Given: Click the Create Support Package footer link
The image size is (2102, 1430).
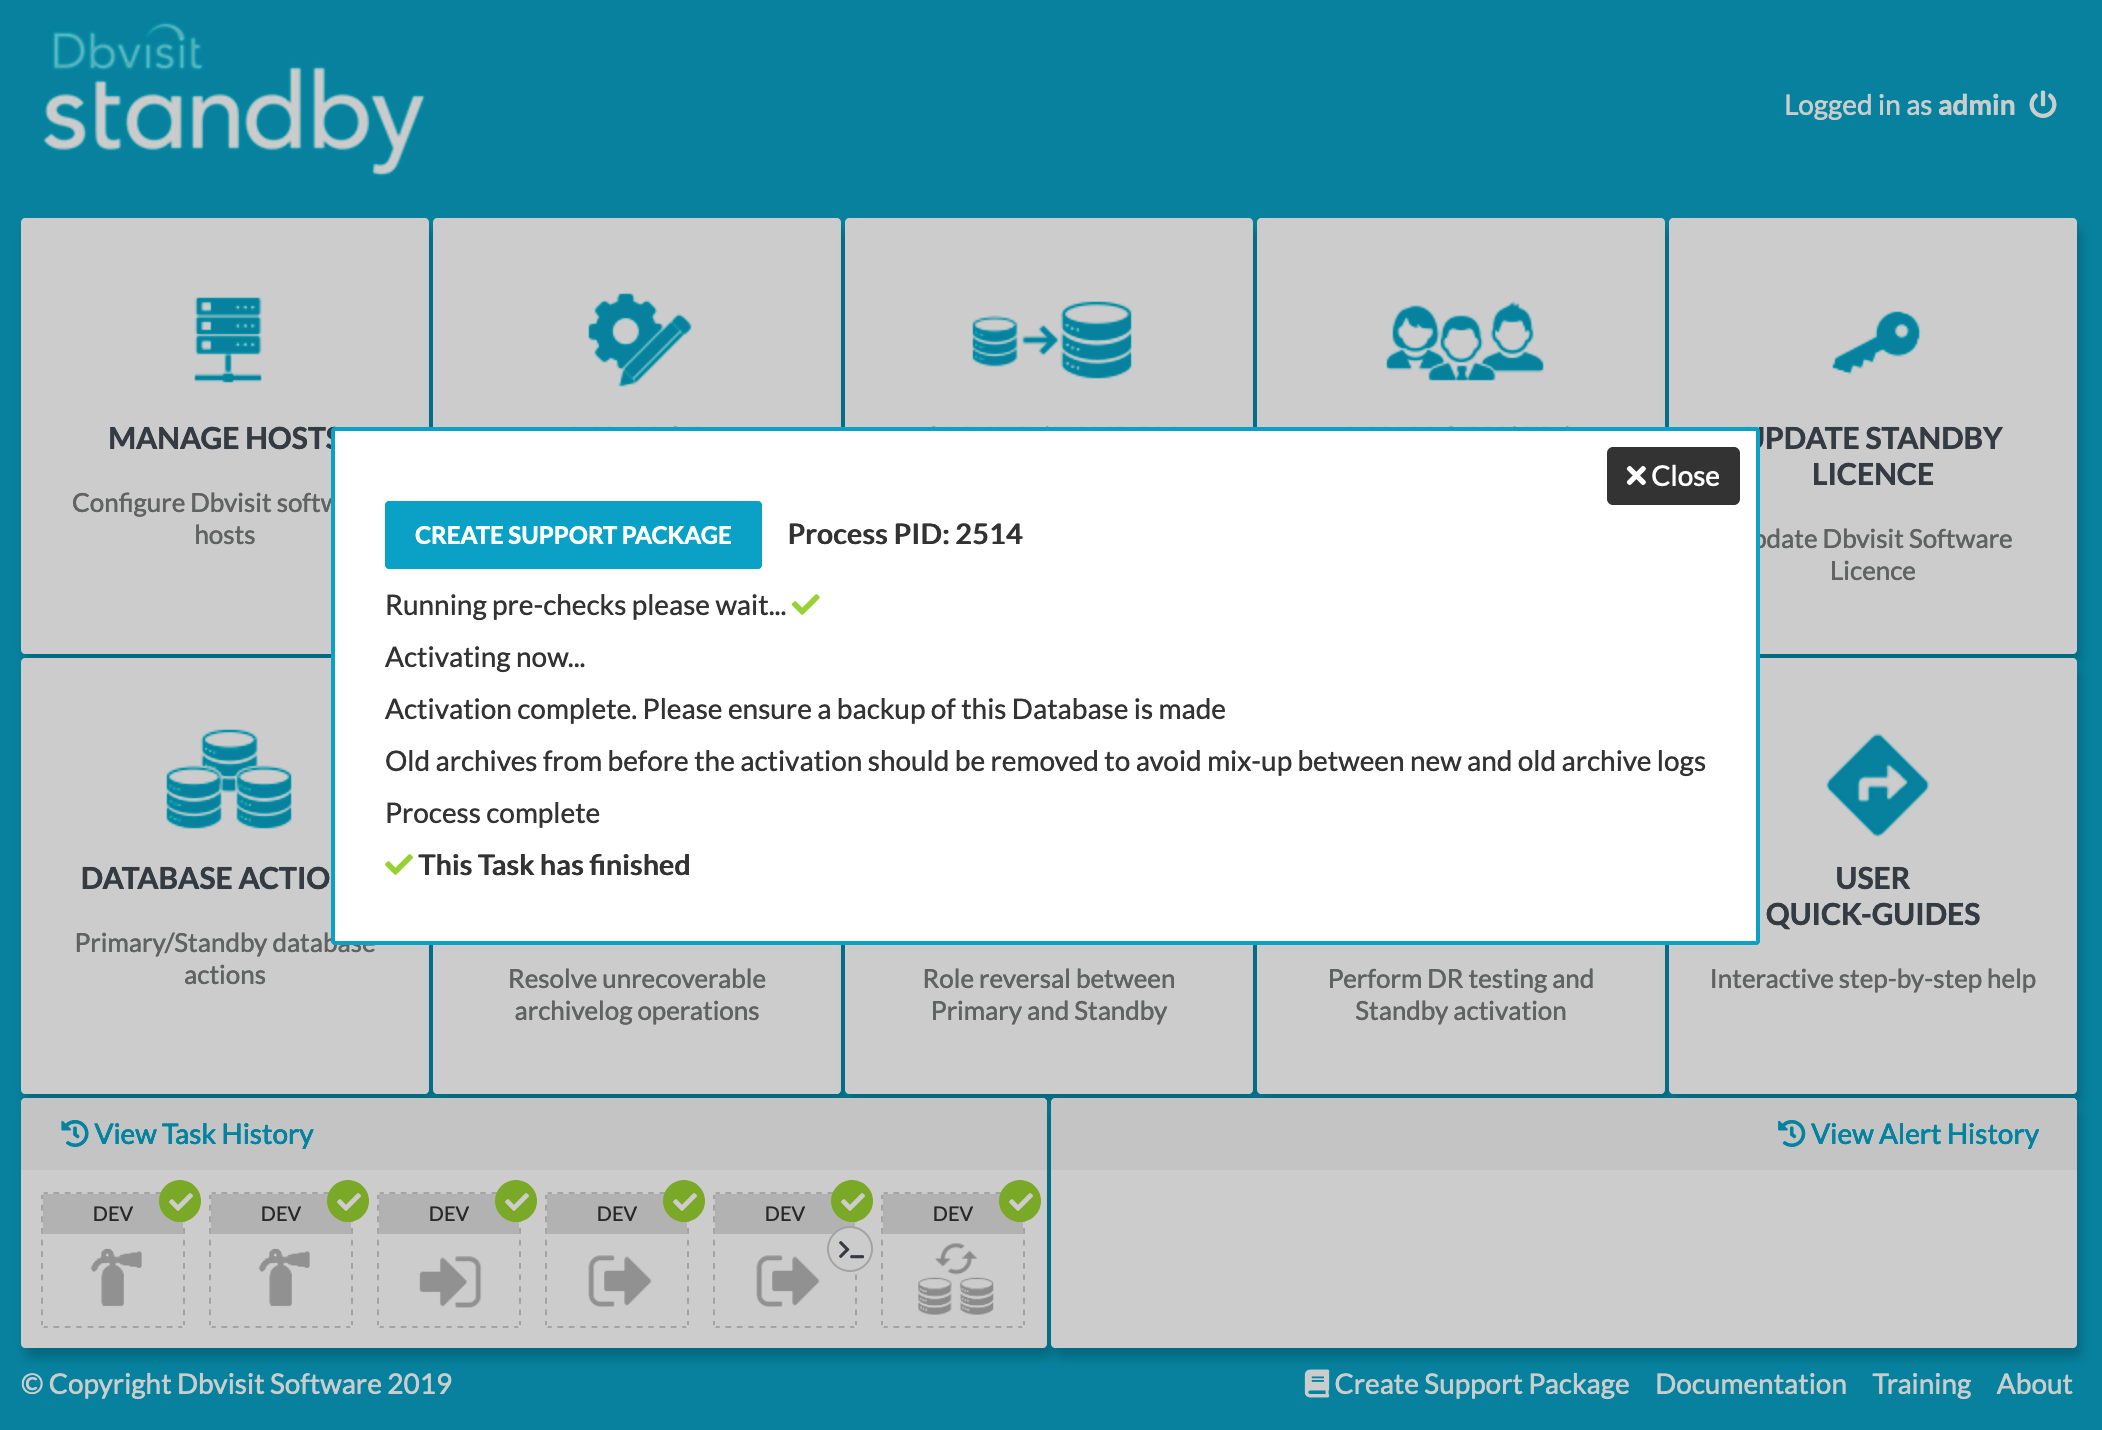Looking at the screenshot, I should tap(1467, 1384).
